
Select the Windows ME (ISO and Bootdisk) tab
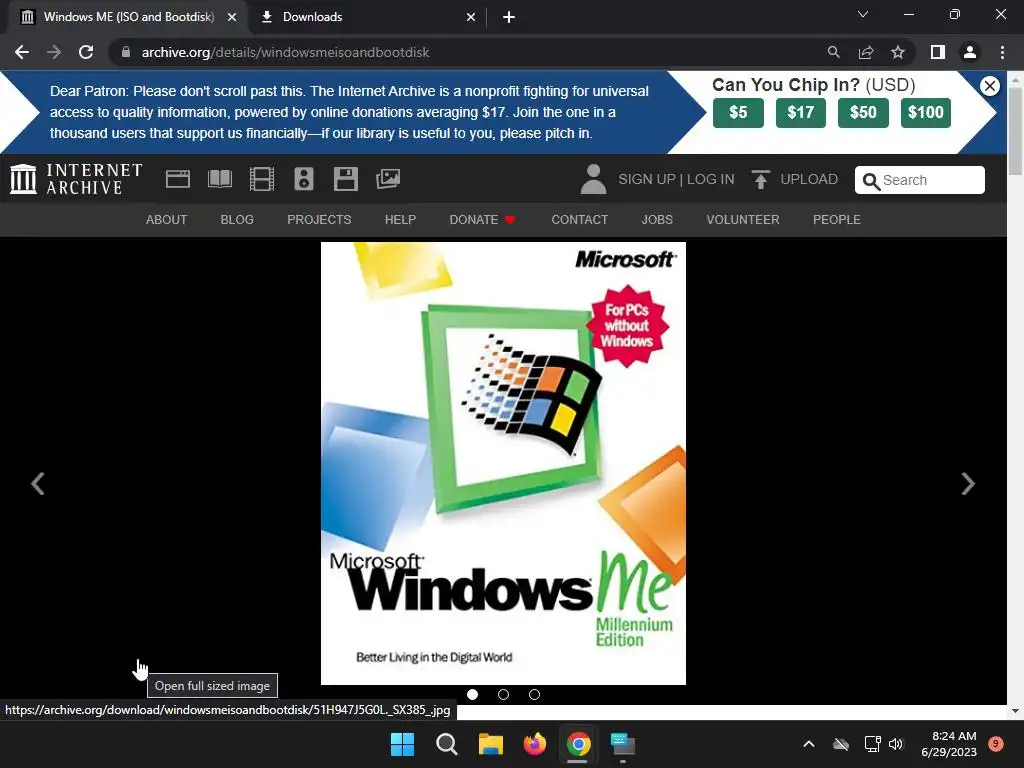128,17
